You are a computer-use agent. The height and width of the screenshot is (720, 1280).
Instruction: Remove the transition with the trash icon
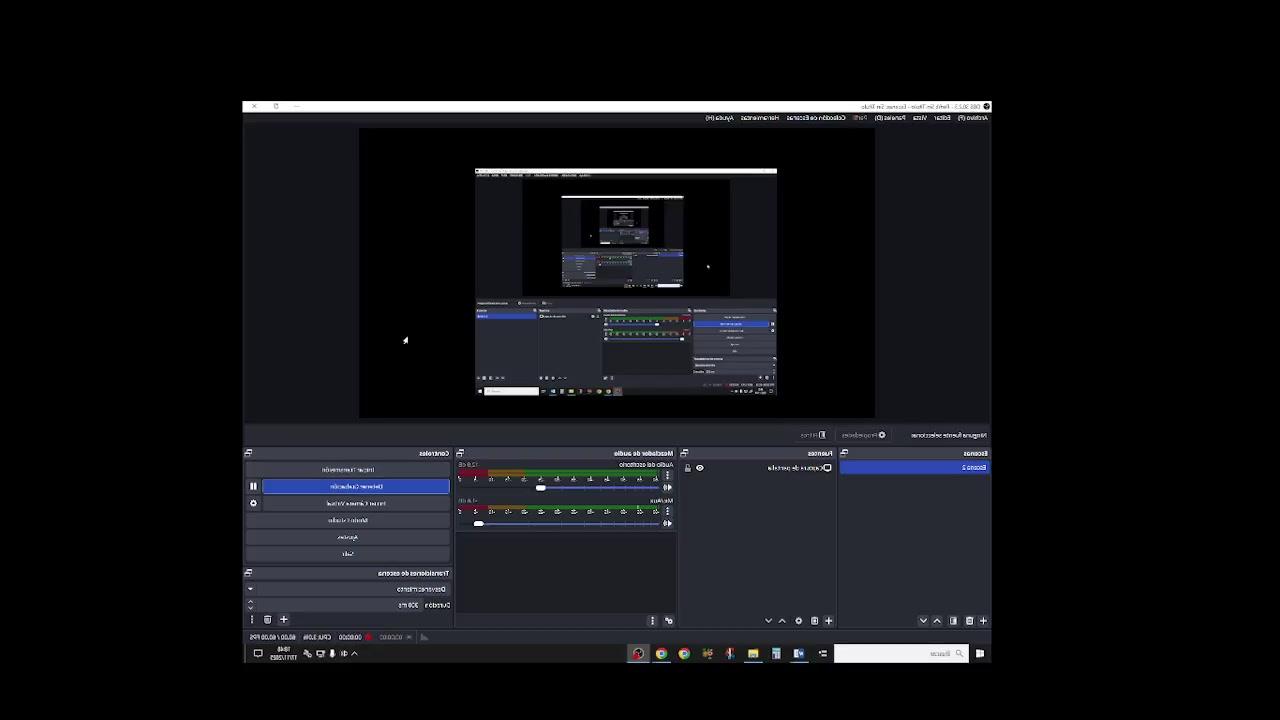pos(267,620)
